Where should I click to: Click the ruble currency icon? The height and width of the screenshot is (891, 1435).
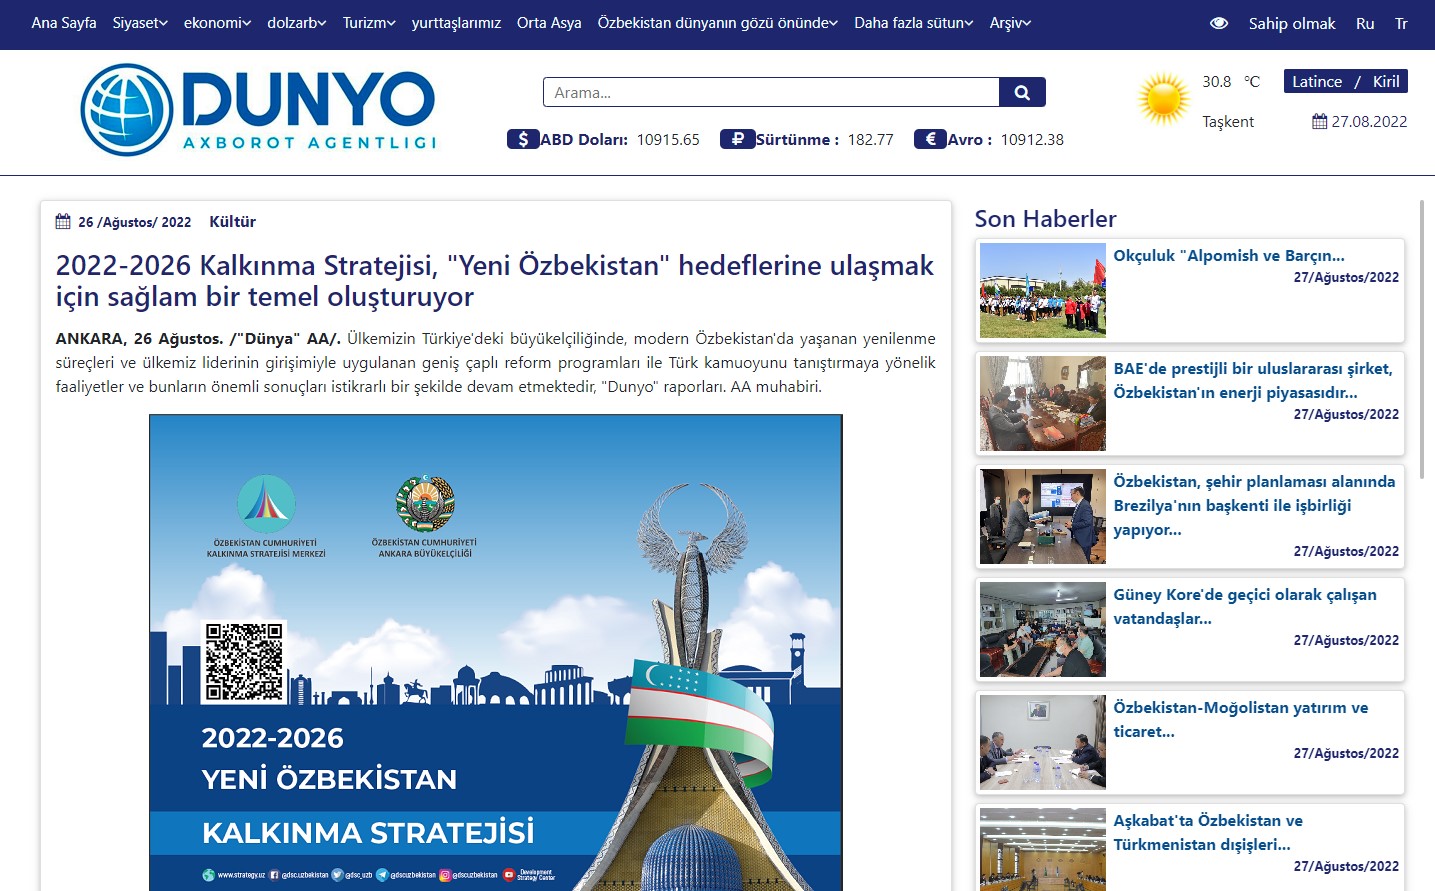click(737, 139)
